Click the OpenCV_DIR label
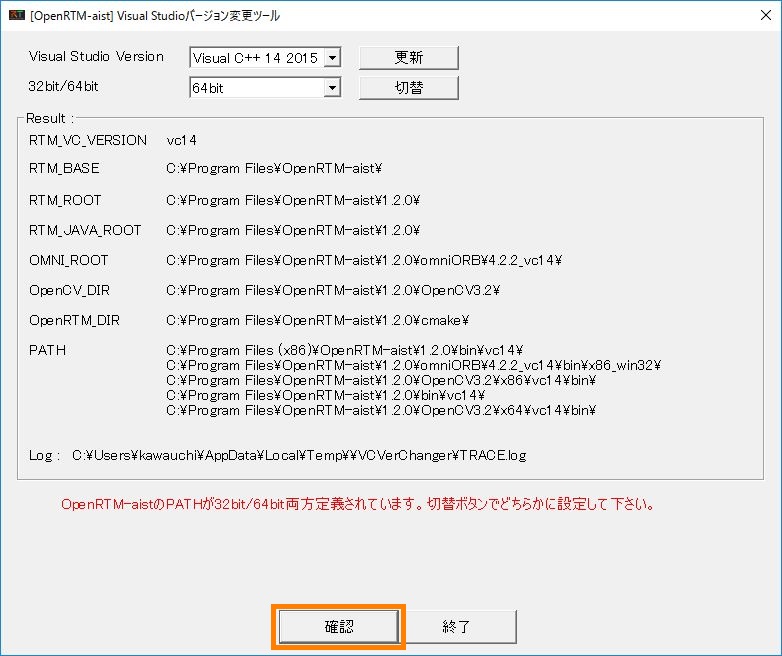 [x=69, y=290]
